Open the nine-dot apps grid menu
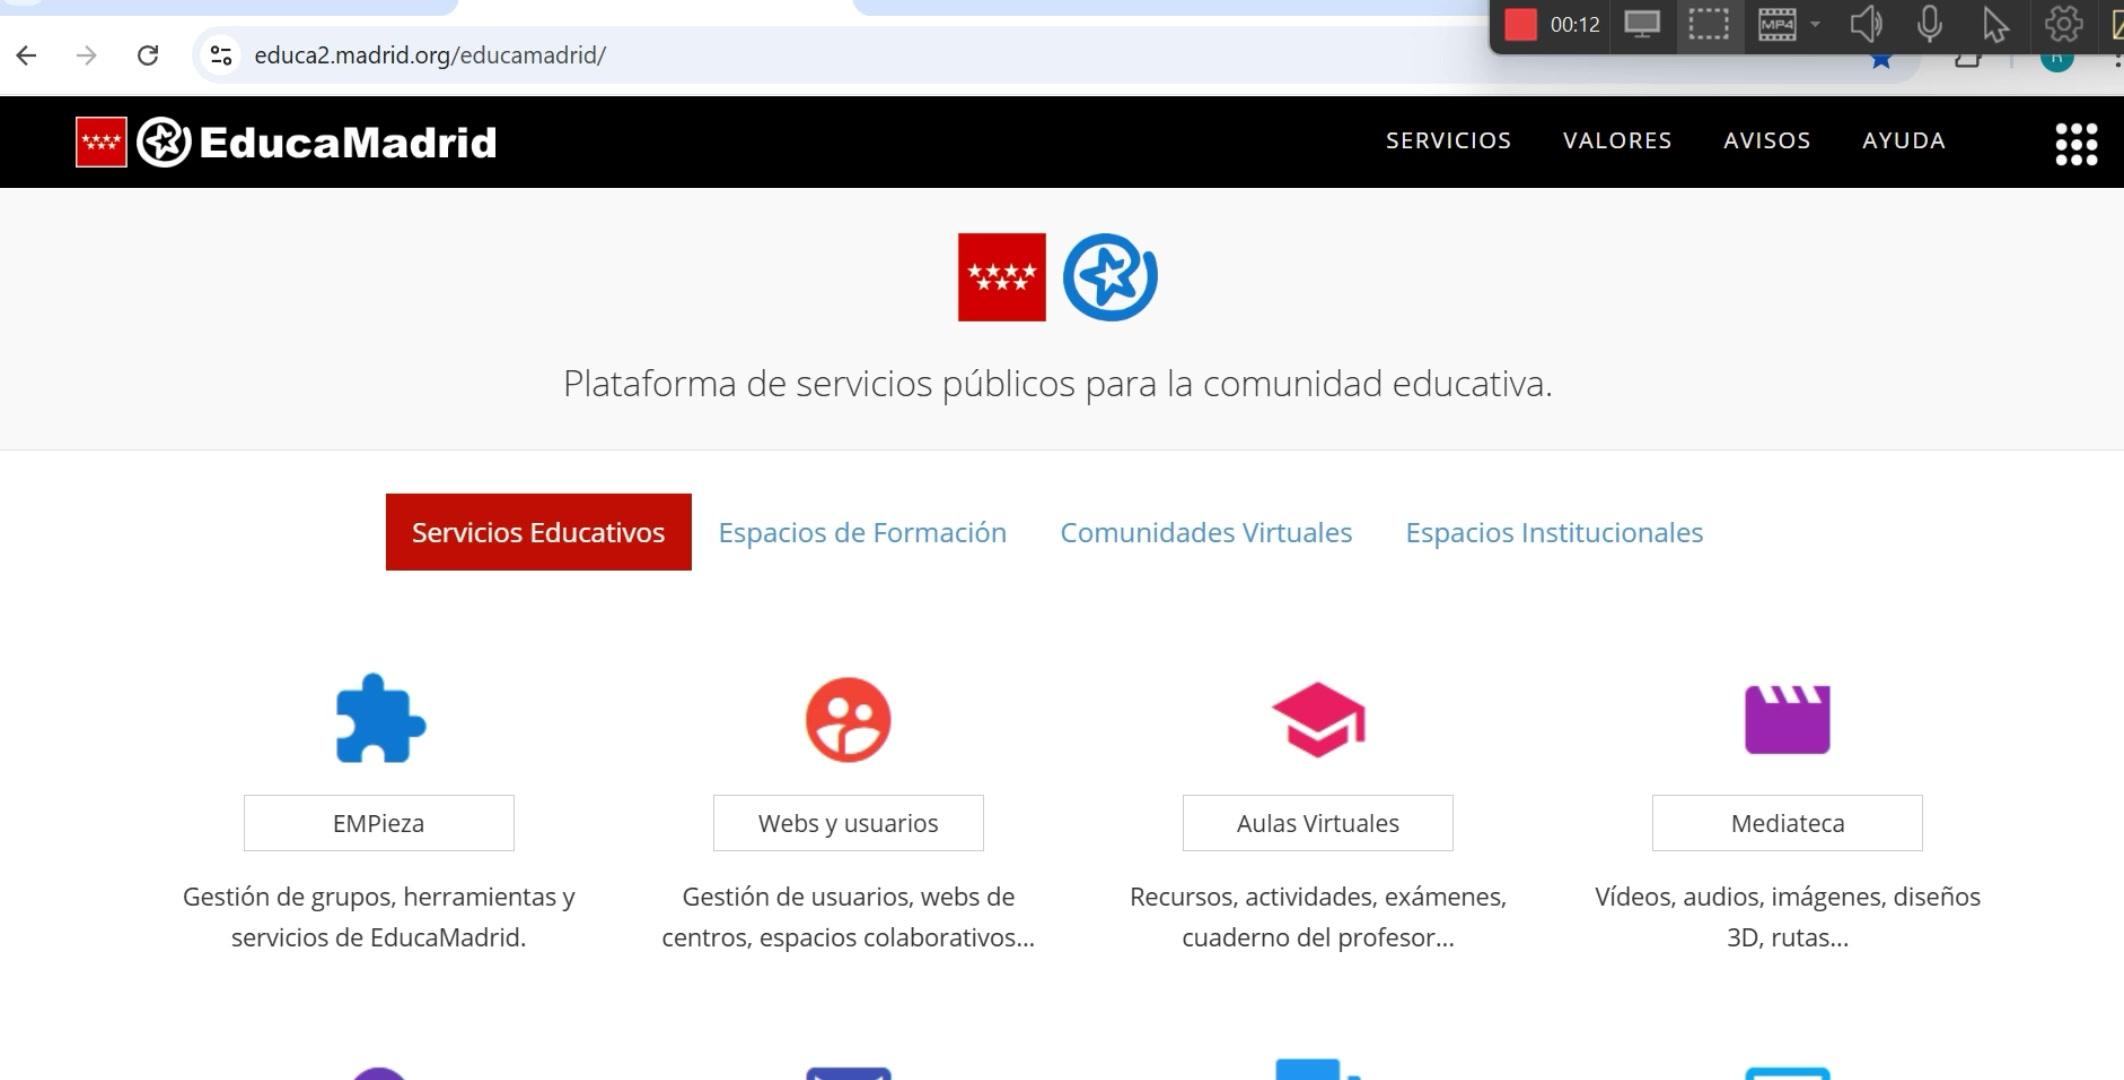This screenshot has width=2124, height=1080. click(x=2076, y=144)
